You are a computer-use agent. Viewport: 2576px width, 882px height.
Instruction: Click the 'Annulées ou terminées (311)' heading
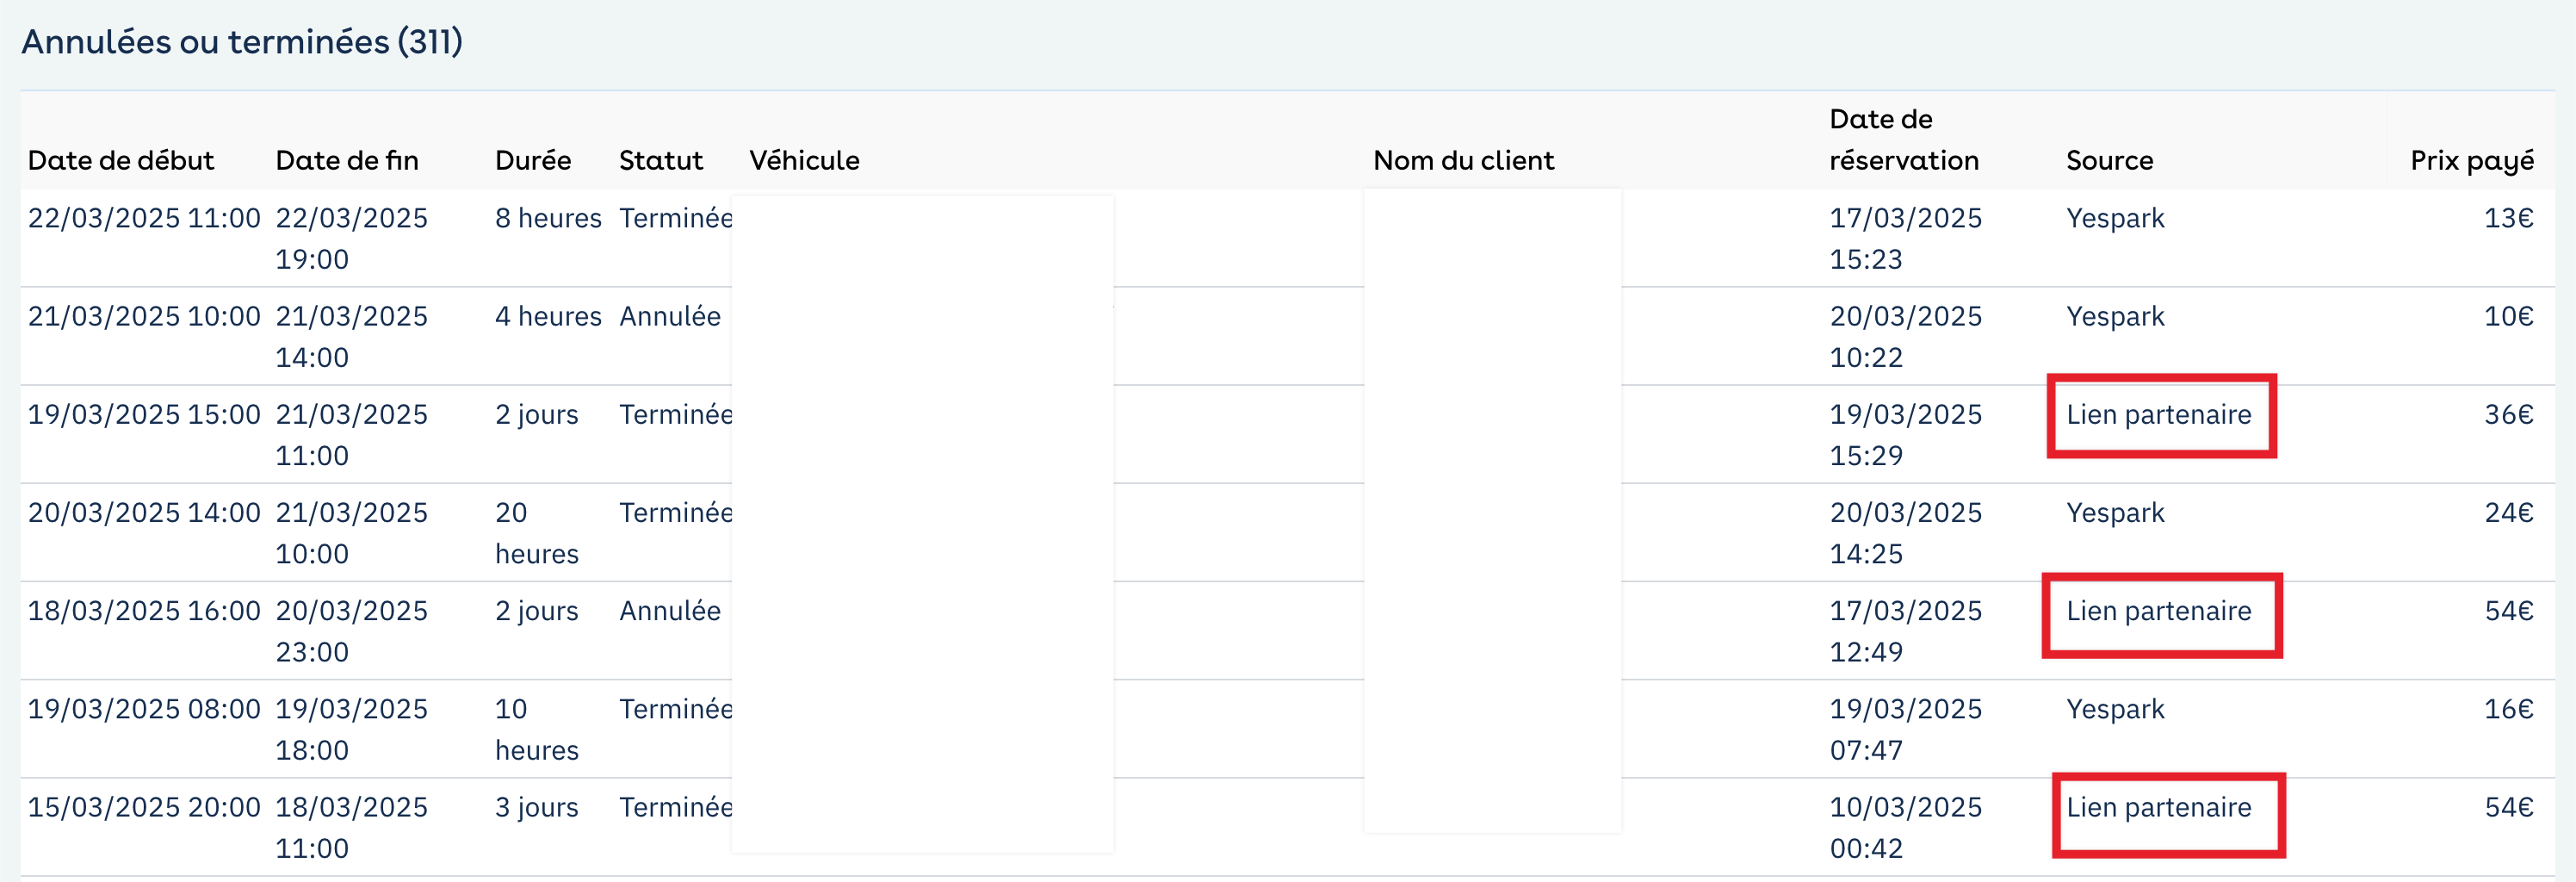click(x=242, y=42)
